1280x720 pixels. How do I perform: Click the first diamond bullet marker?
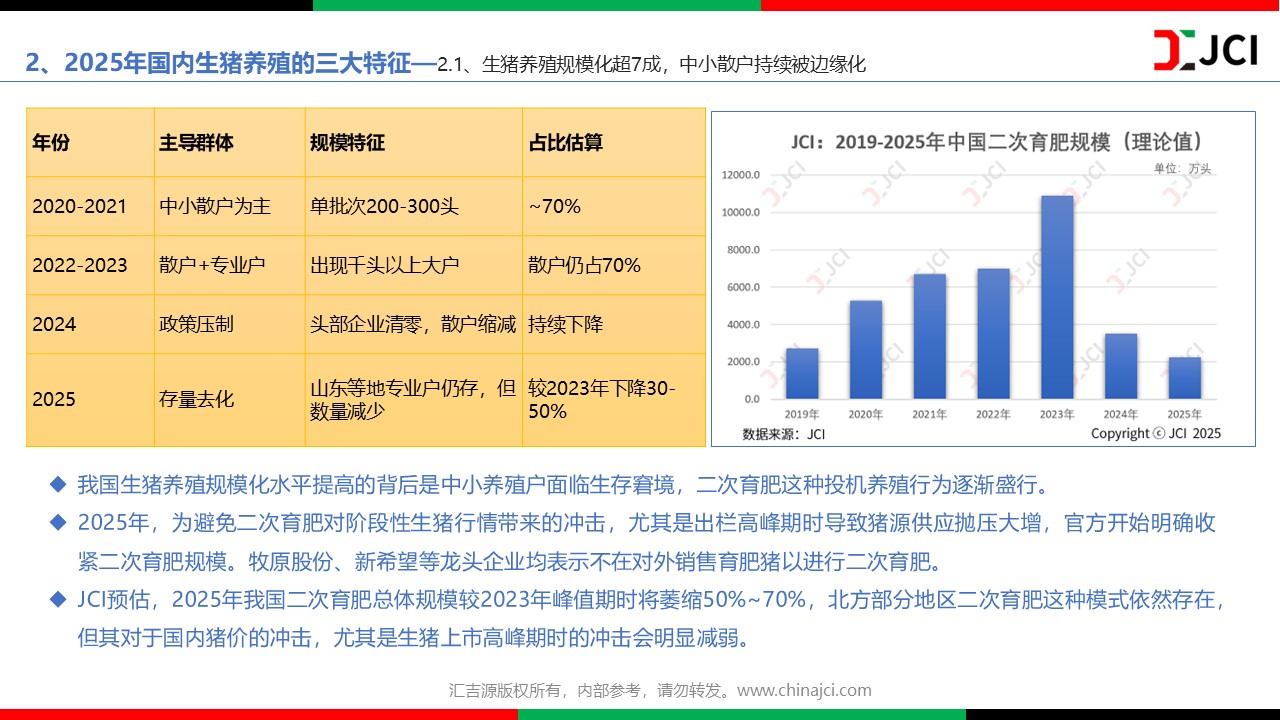(x=58, y=486)
